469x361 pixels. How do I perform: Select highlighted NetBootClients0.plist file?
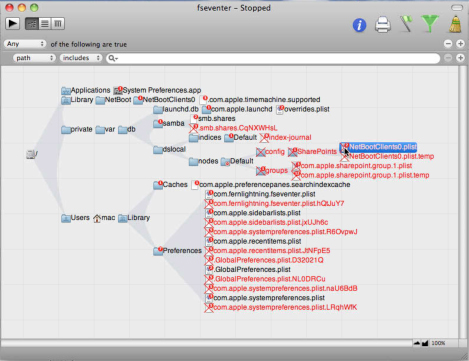pyautogui.click(x=378, y=147)
